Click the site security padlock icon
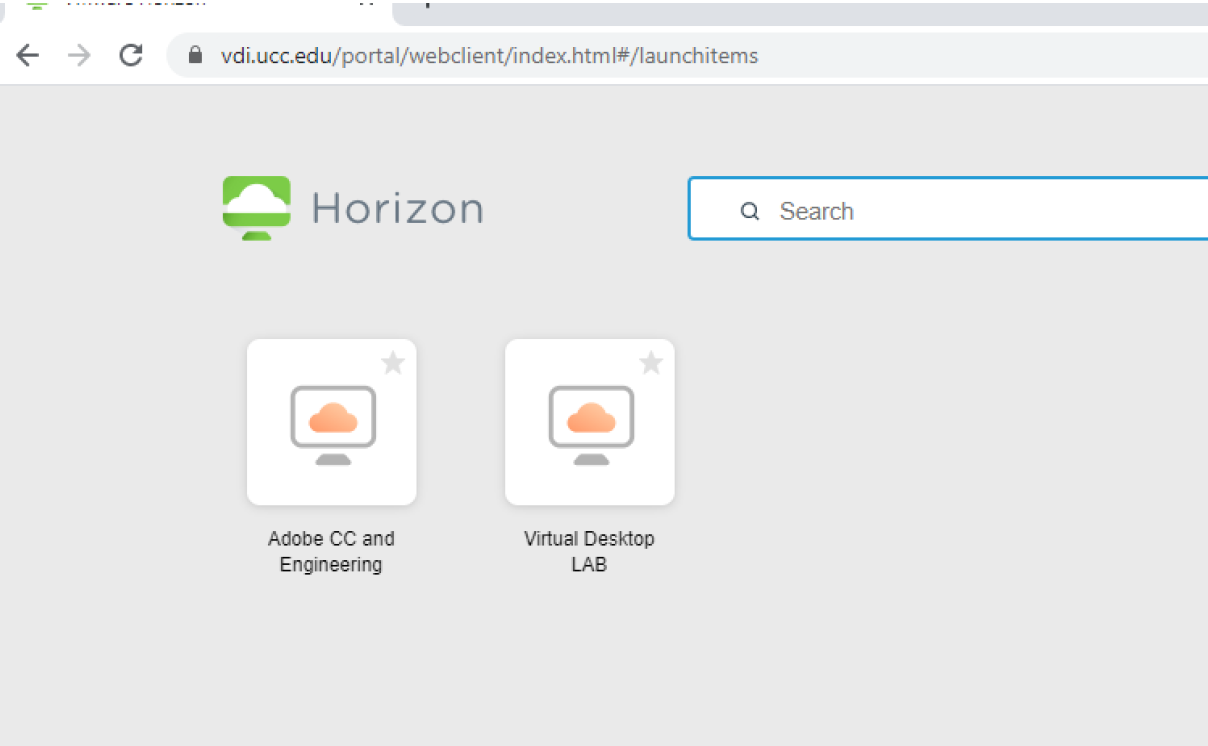 (194, 55)
